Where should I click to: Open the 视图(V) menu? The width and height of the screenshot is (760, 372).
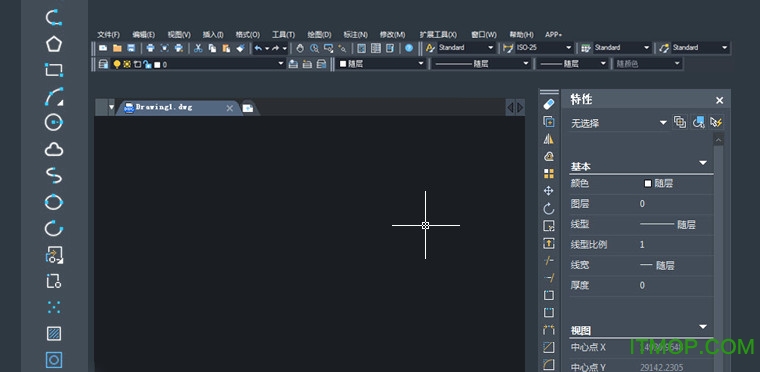pos(179,34)
